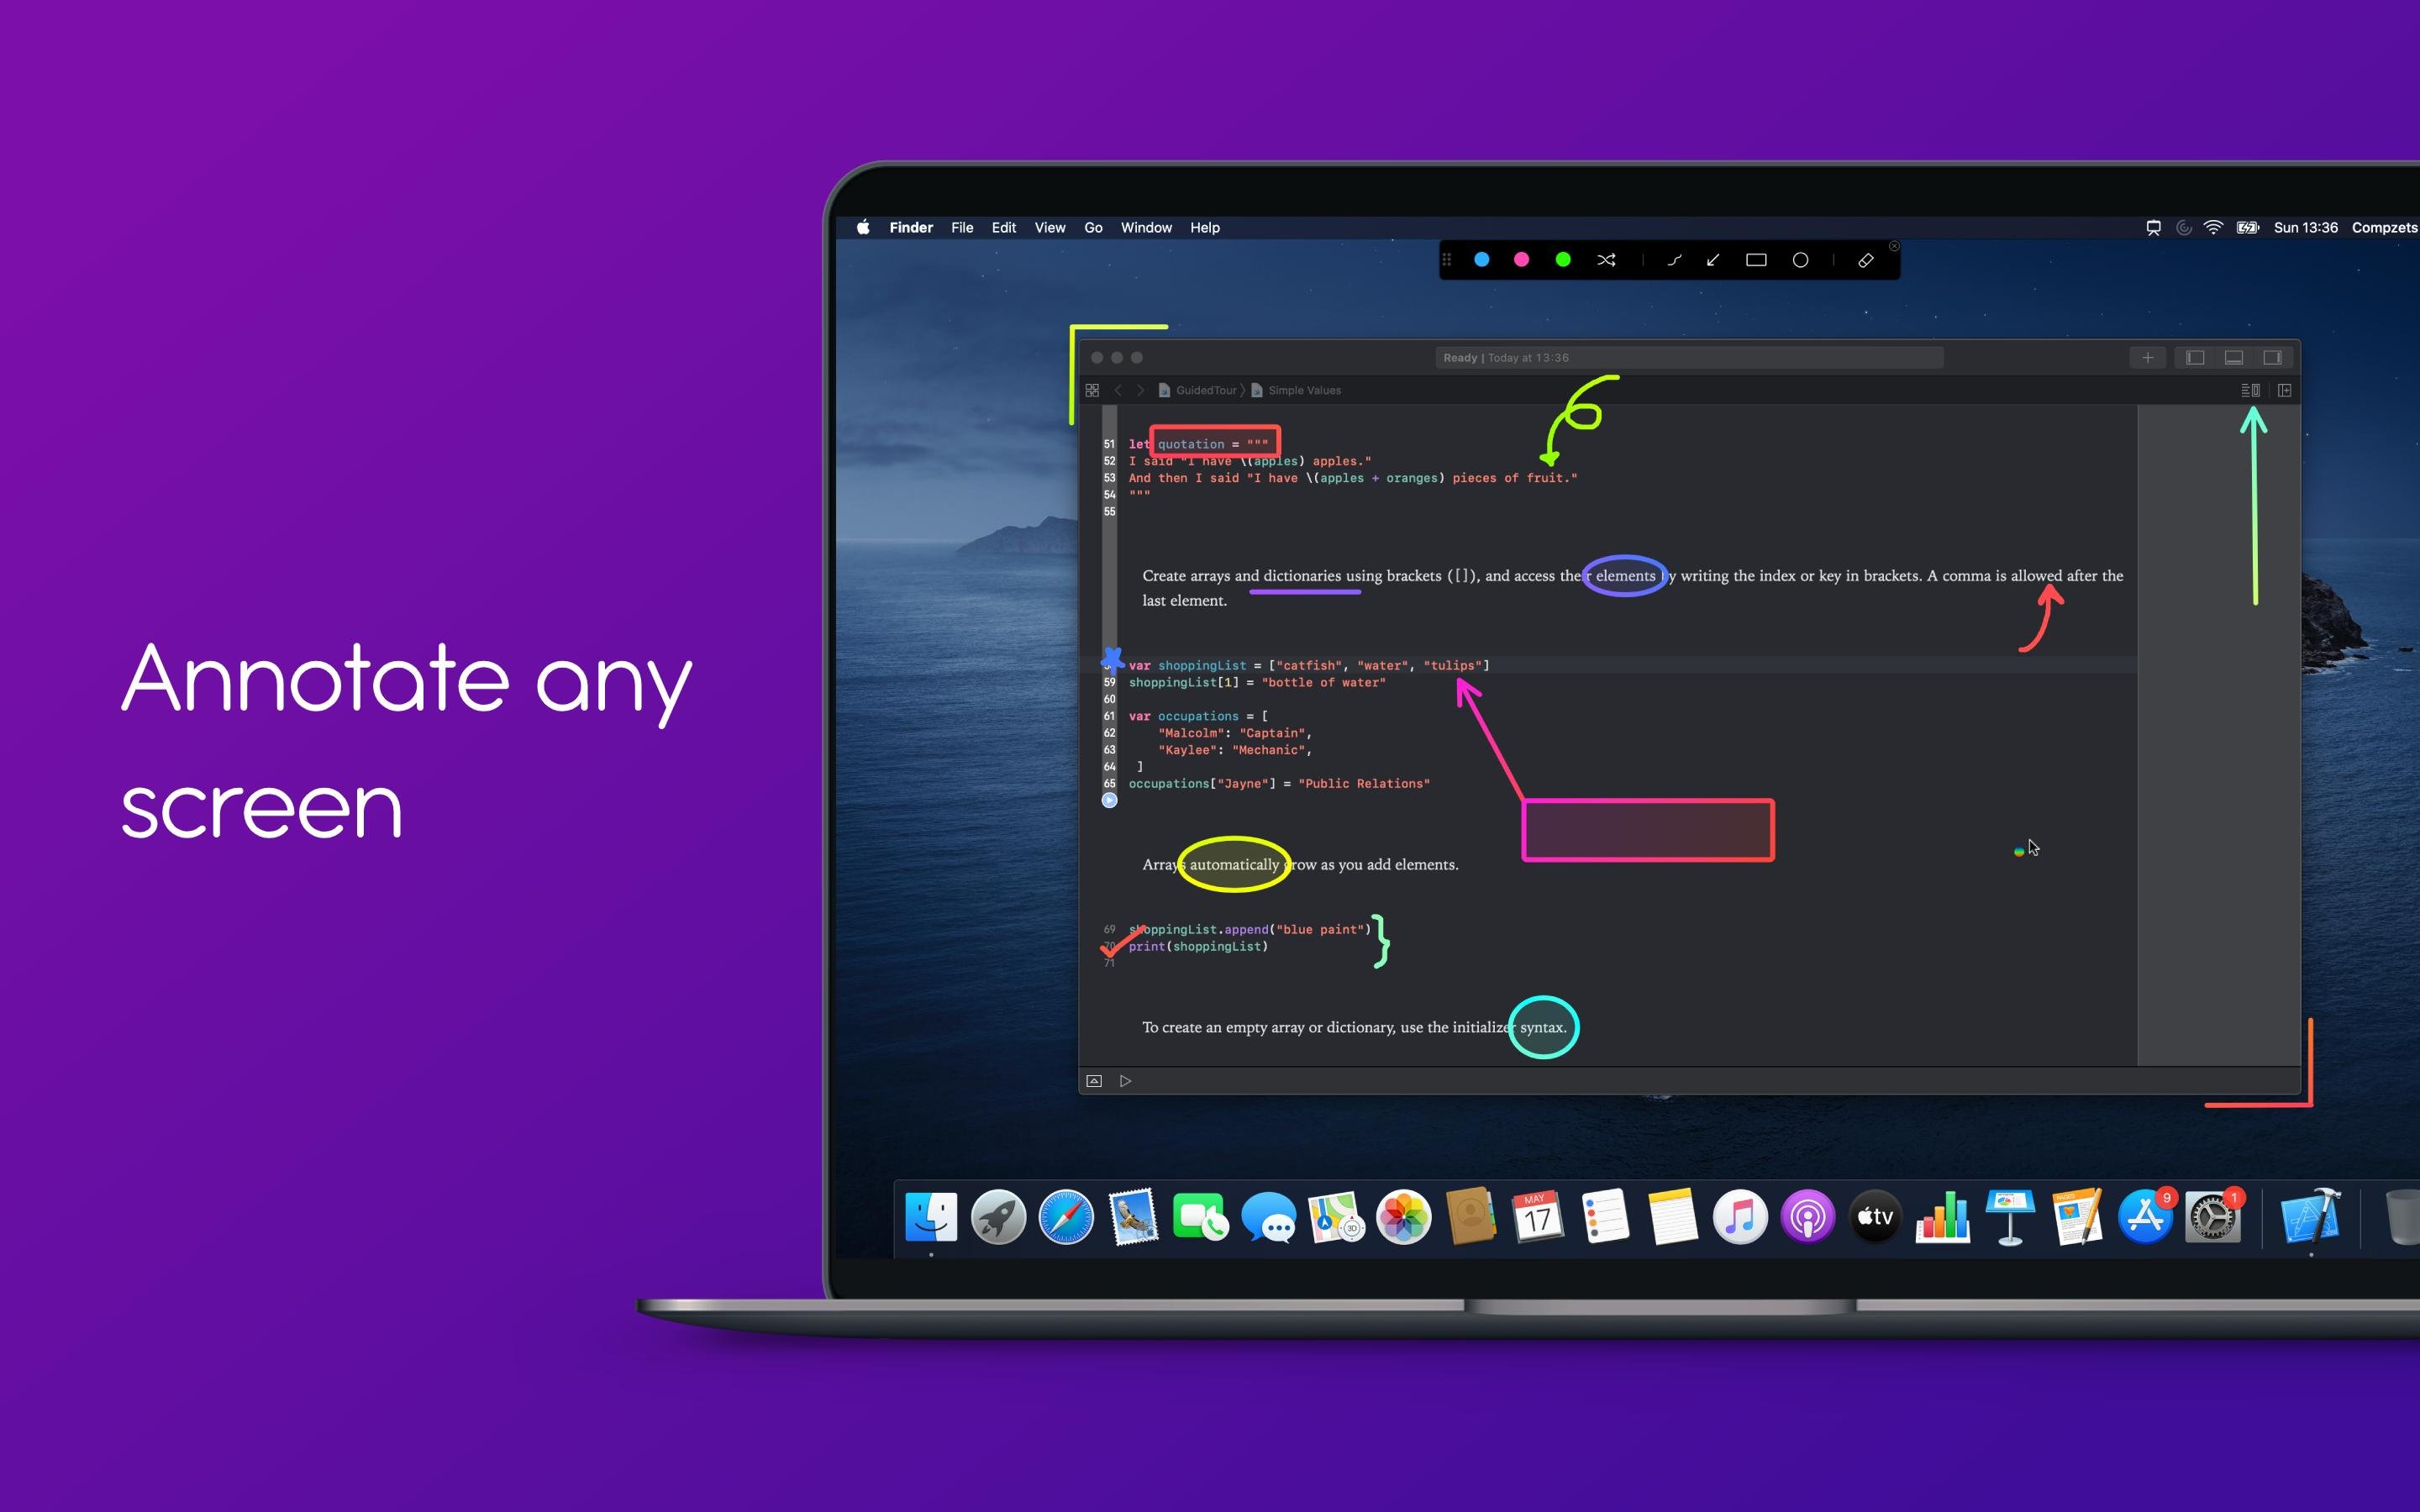Select the rectangle shape tool
Image resolution: width=2420 pixels, height=1512 pixels.
(x=1756, y=260)
